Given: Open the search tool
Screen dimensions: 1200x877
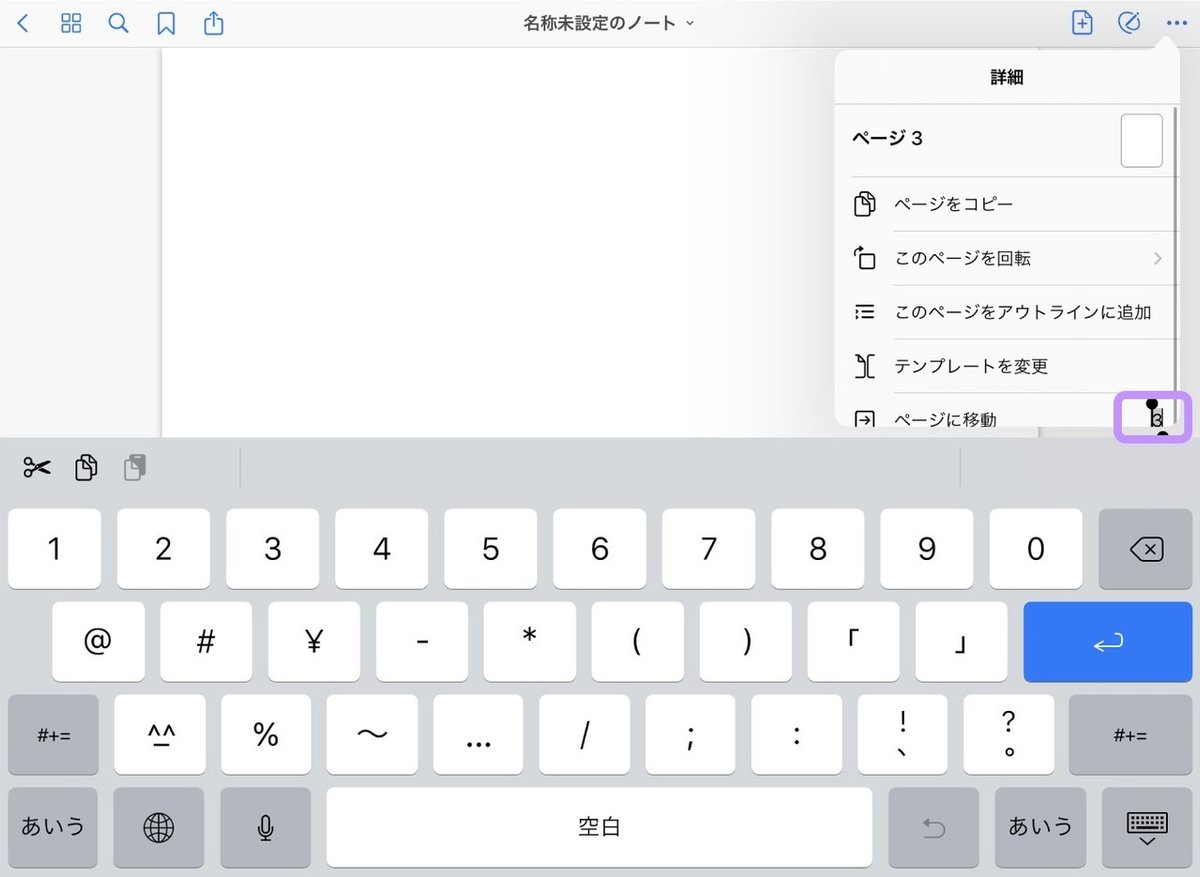Looking at the screenshot, I should [118, 23].
